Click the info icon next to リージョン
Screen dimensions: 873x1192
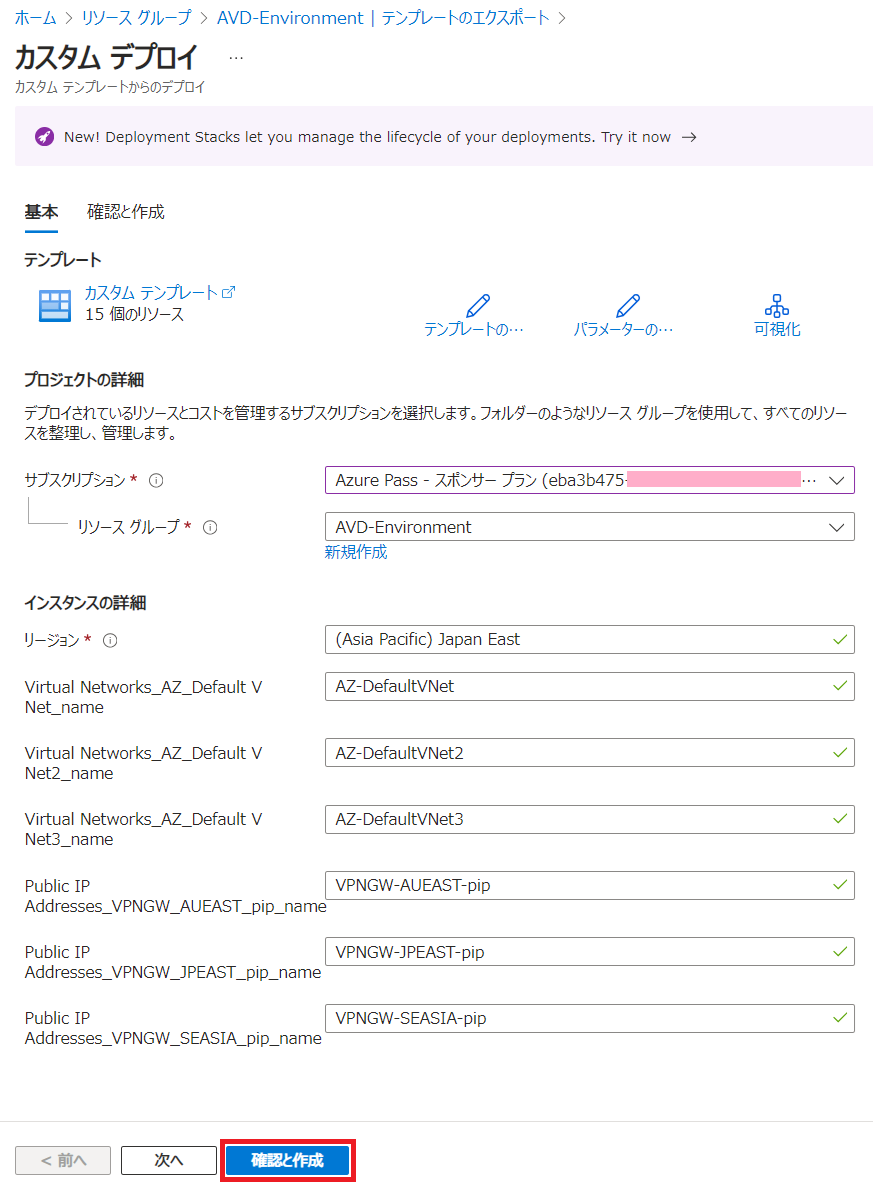click(110, 641)
